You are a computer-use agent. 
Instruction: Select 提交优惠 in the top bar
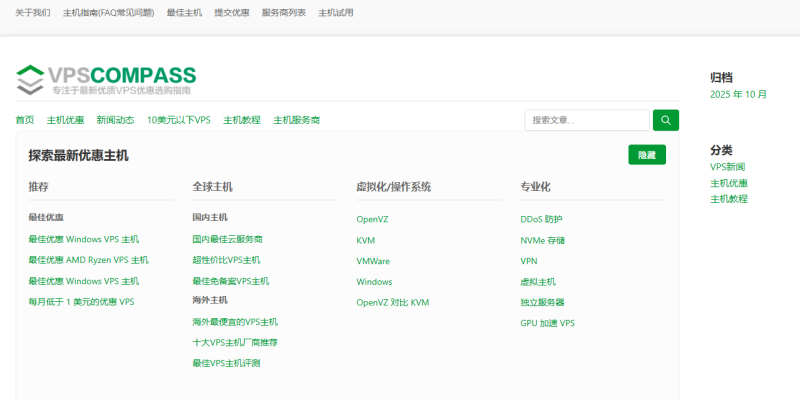(x=232, y=13)
